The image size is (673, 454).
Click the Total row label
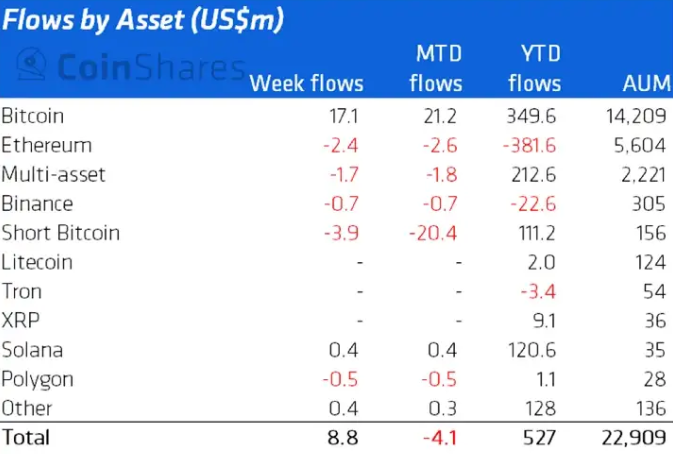(x=26, y=437)
